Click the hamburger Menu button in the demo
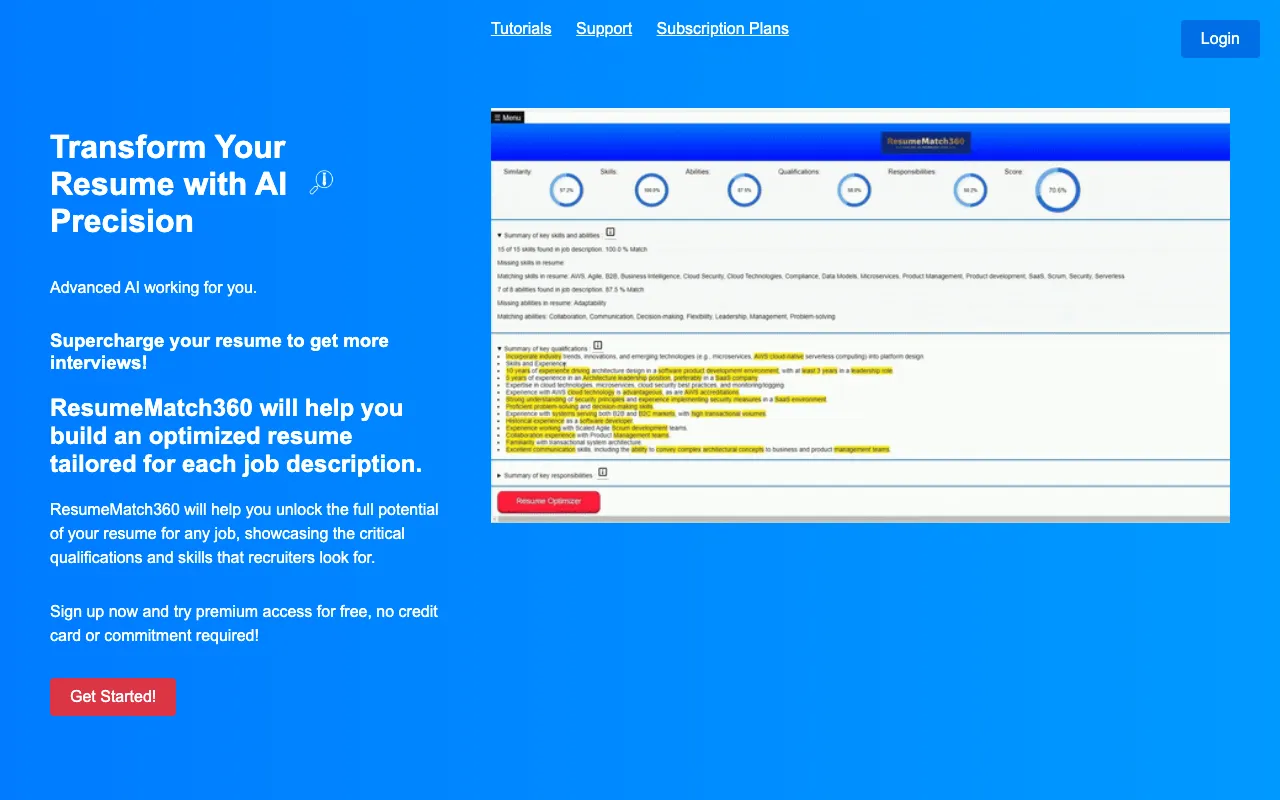This screenshot has height=800, width=1280. 508,117
